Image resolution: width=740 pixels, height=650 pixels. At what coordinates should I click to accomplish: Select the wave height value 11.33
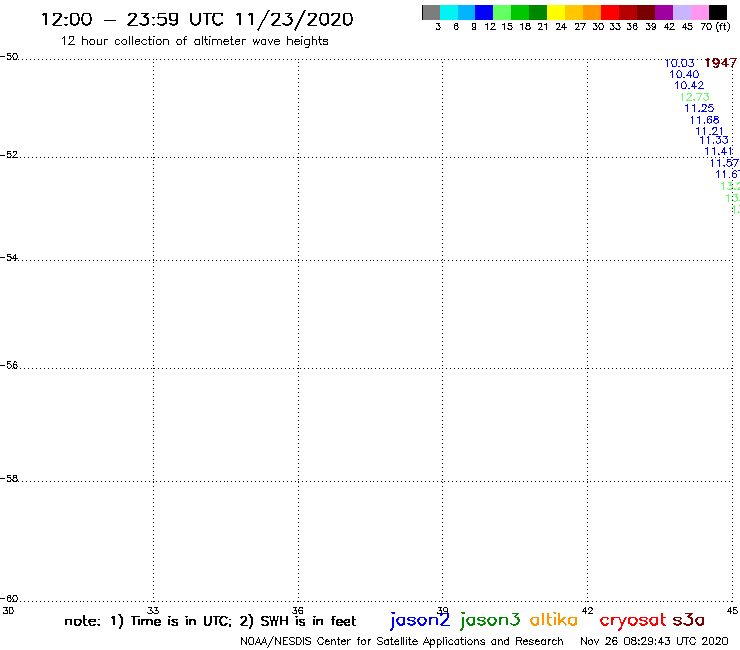tap(714, 140)
